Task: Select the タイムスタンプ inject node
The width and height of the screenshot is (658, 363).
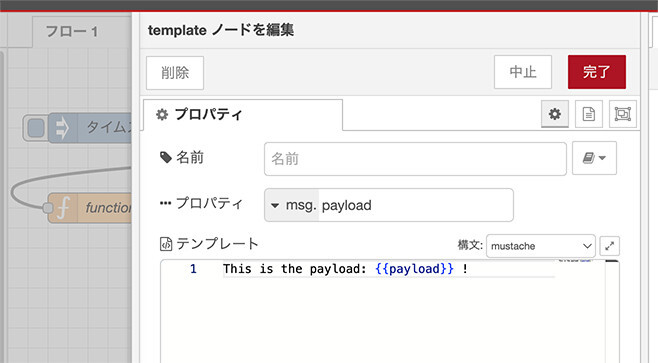Action: point(90,128)
